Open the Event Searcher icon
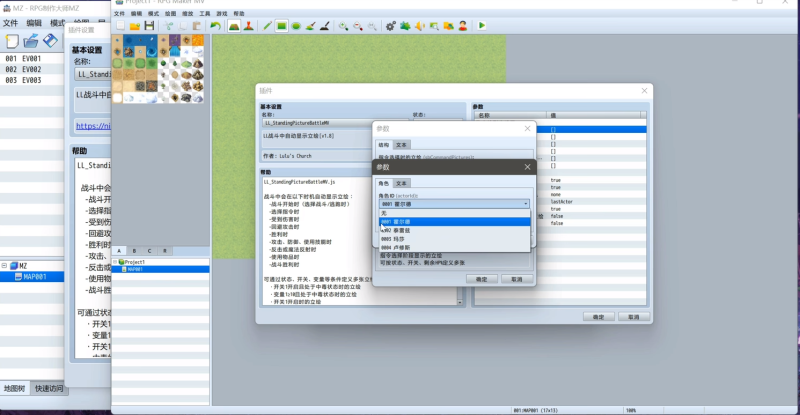This screenshot has width=800, height=415. [x=434, y=26]
